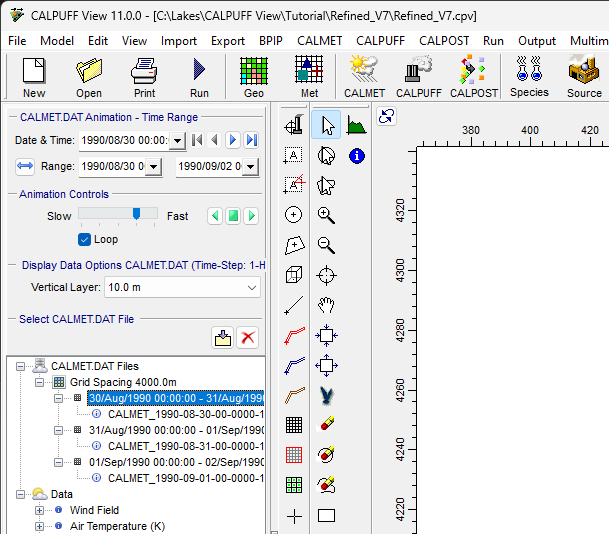Select the Data tree node

pos(61,494)
